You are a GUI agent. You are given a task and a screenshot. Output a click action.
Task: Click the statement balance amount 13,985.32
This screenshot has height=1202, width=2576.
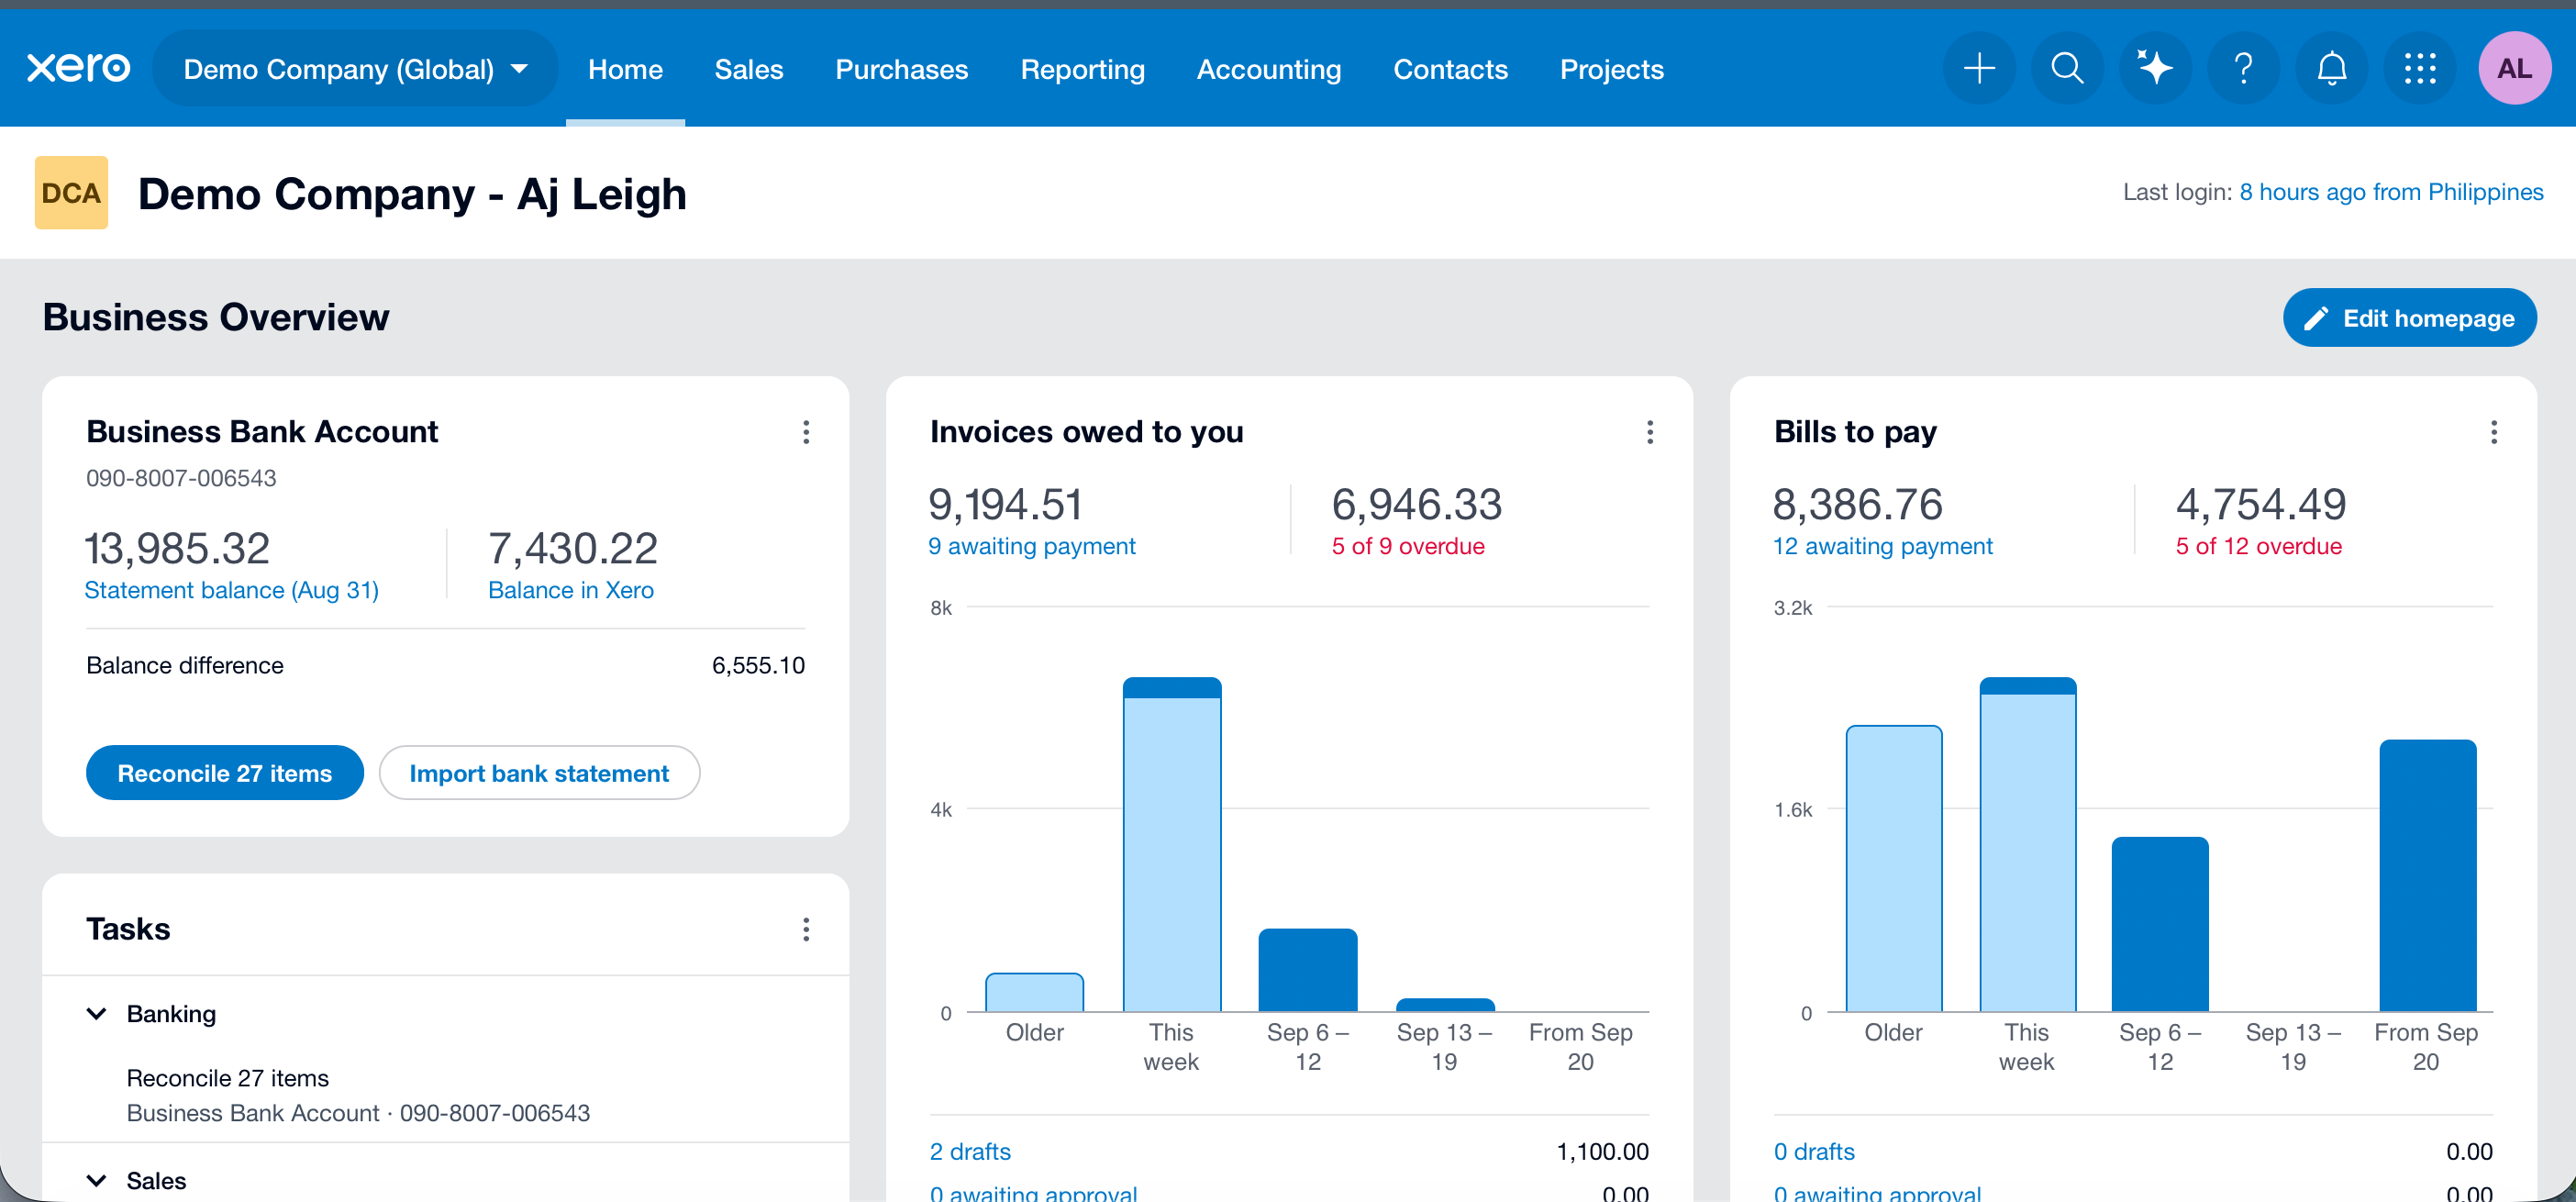pos(177,548)
